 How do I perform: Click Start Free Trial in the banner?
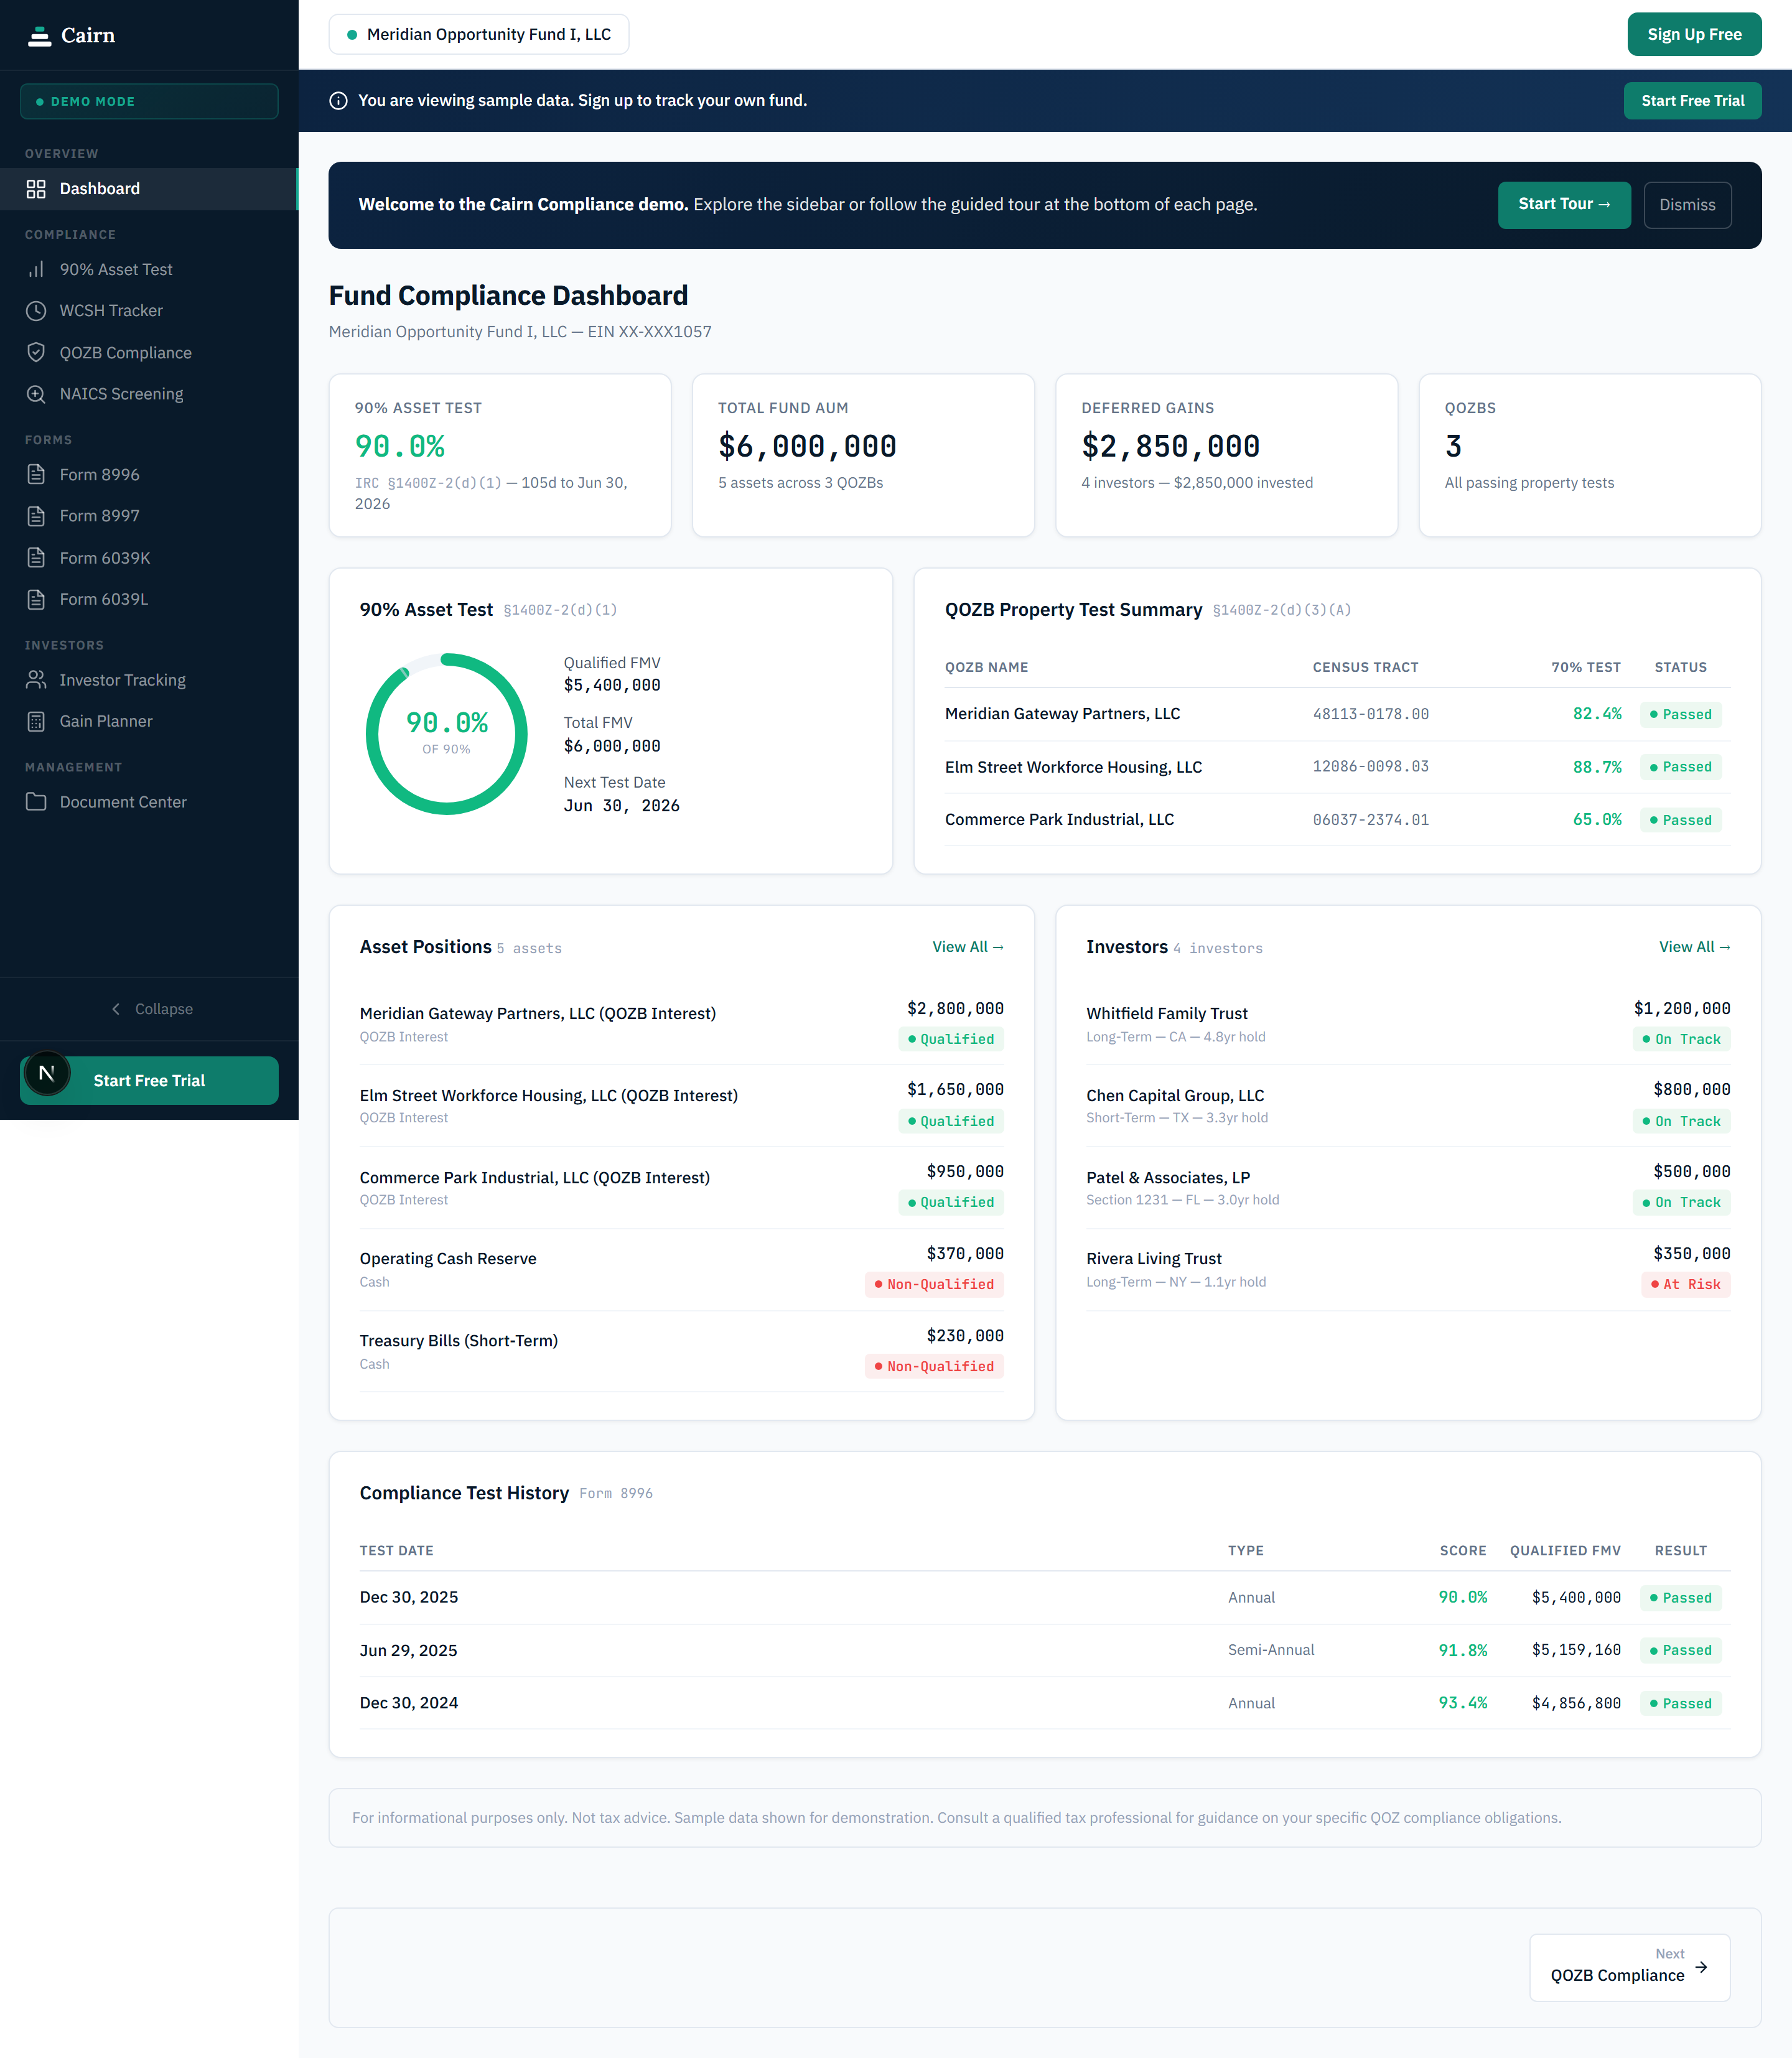click(x=1692, y=101)
